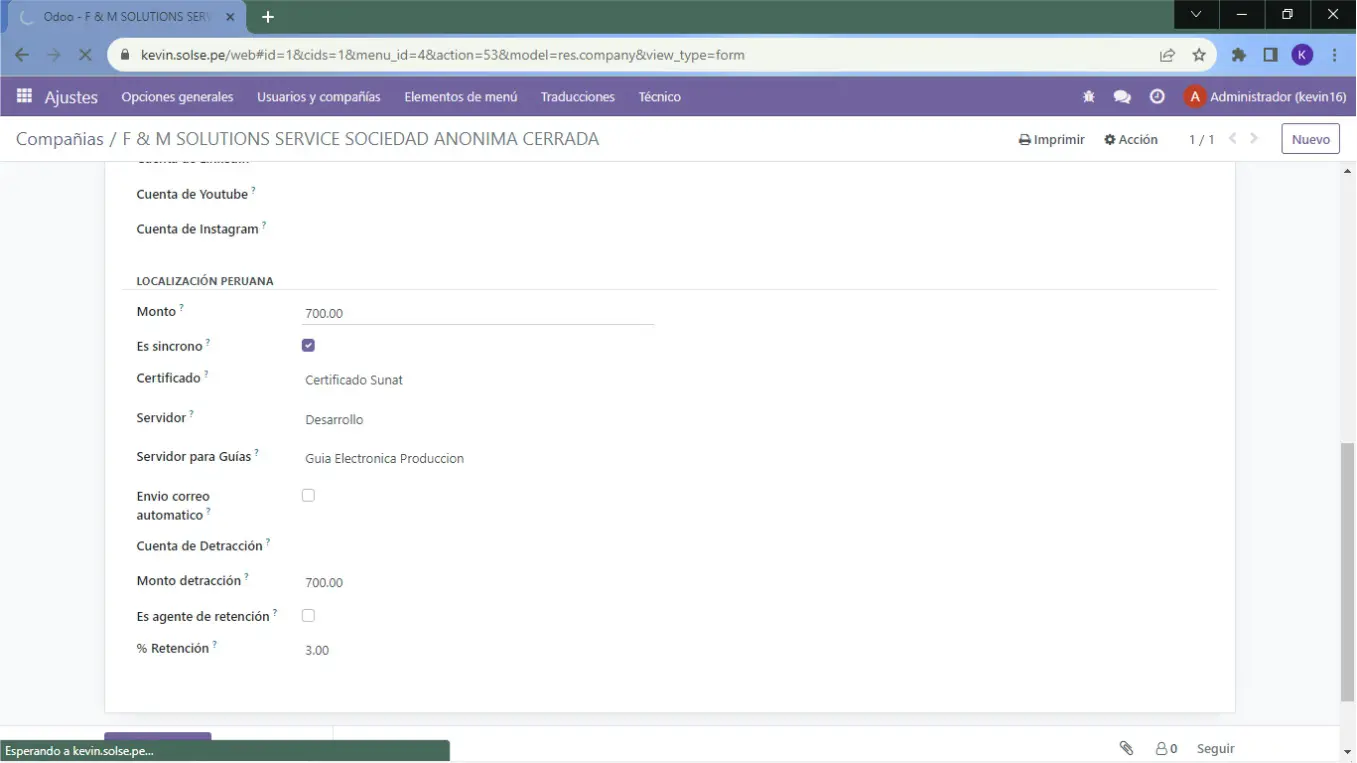This screenshot has width=1357, height=763.
Task: Open the conversations chat icon
Action: [x=1122, y=97]
